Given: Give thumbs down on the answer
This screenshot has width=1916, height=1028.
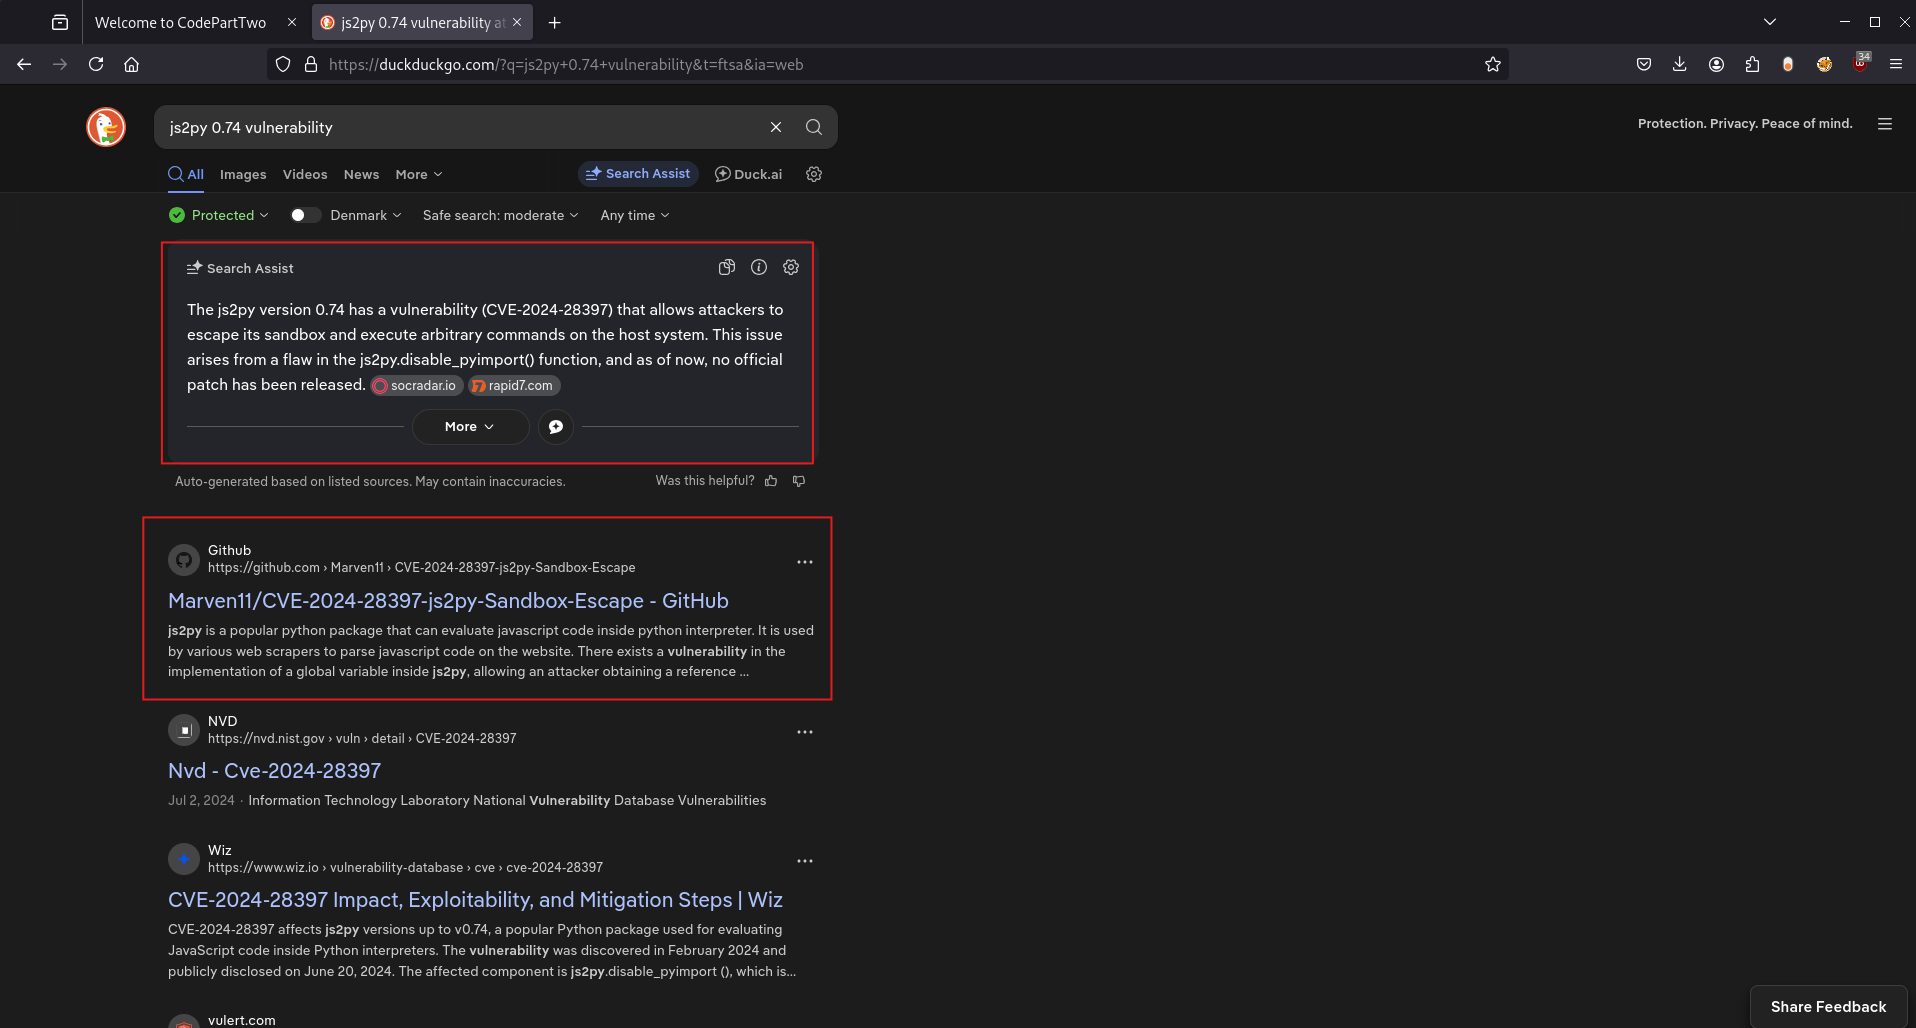Looking at the screenshot, I should tap(798, 481).
